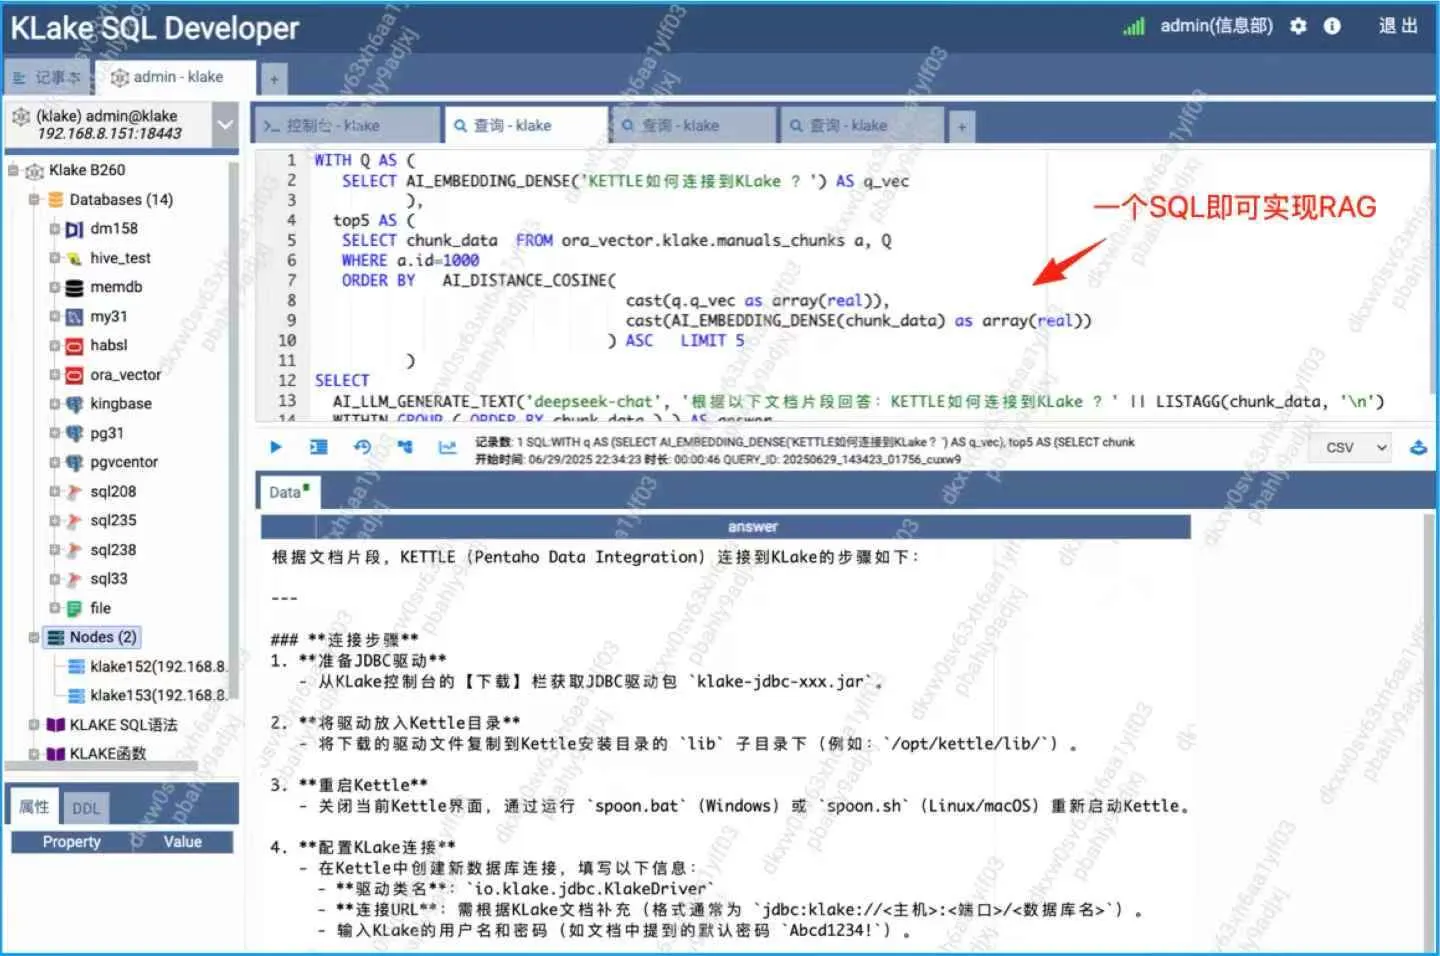Click the green signal strength icon
Viewport: 1440px width, 956px height.
1133,27
